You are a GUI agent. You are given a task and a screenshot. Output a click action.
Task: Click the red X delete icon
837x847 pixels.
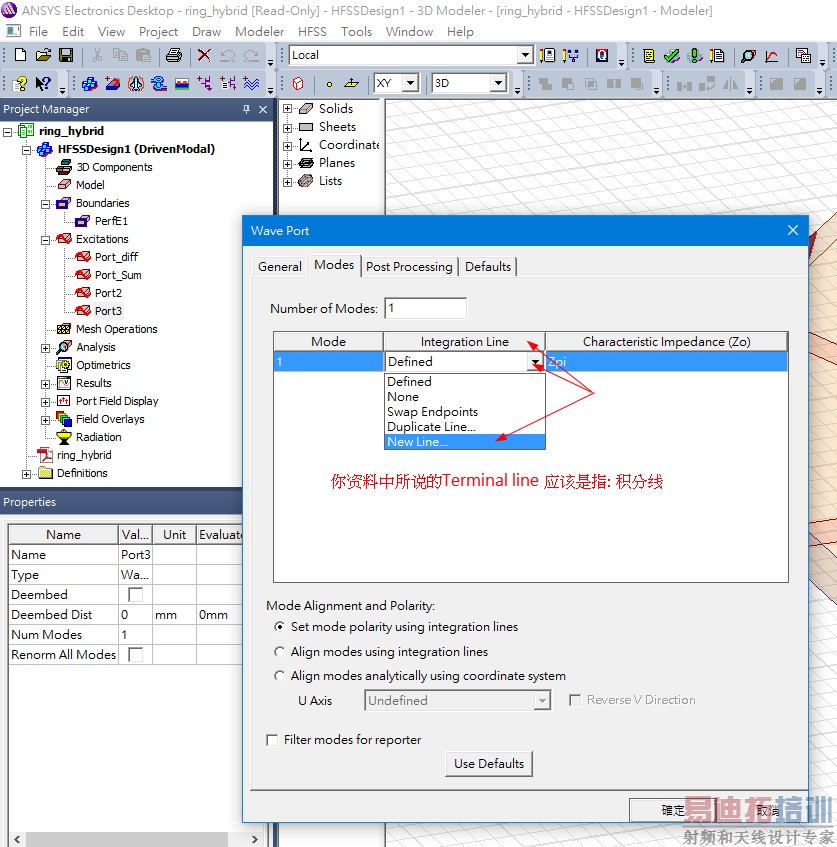click(x=204, y=55)
